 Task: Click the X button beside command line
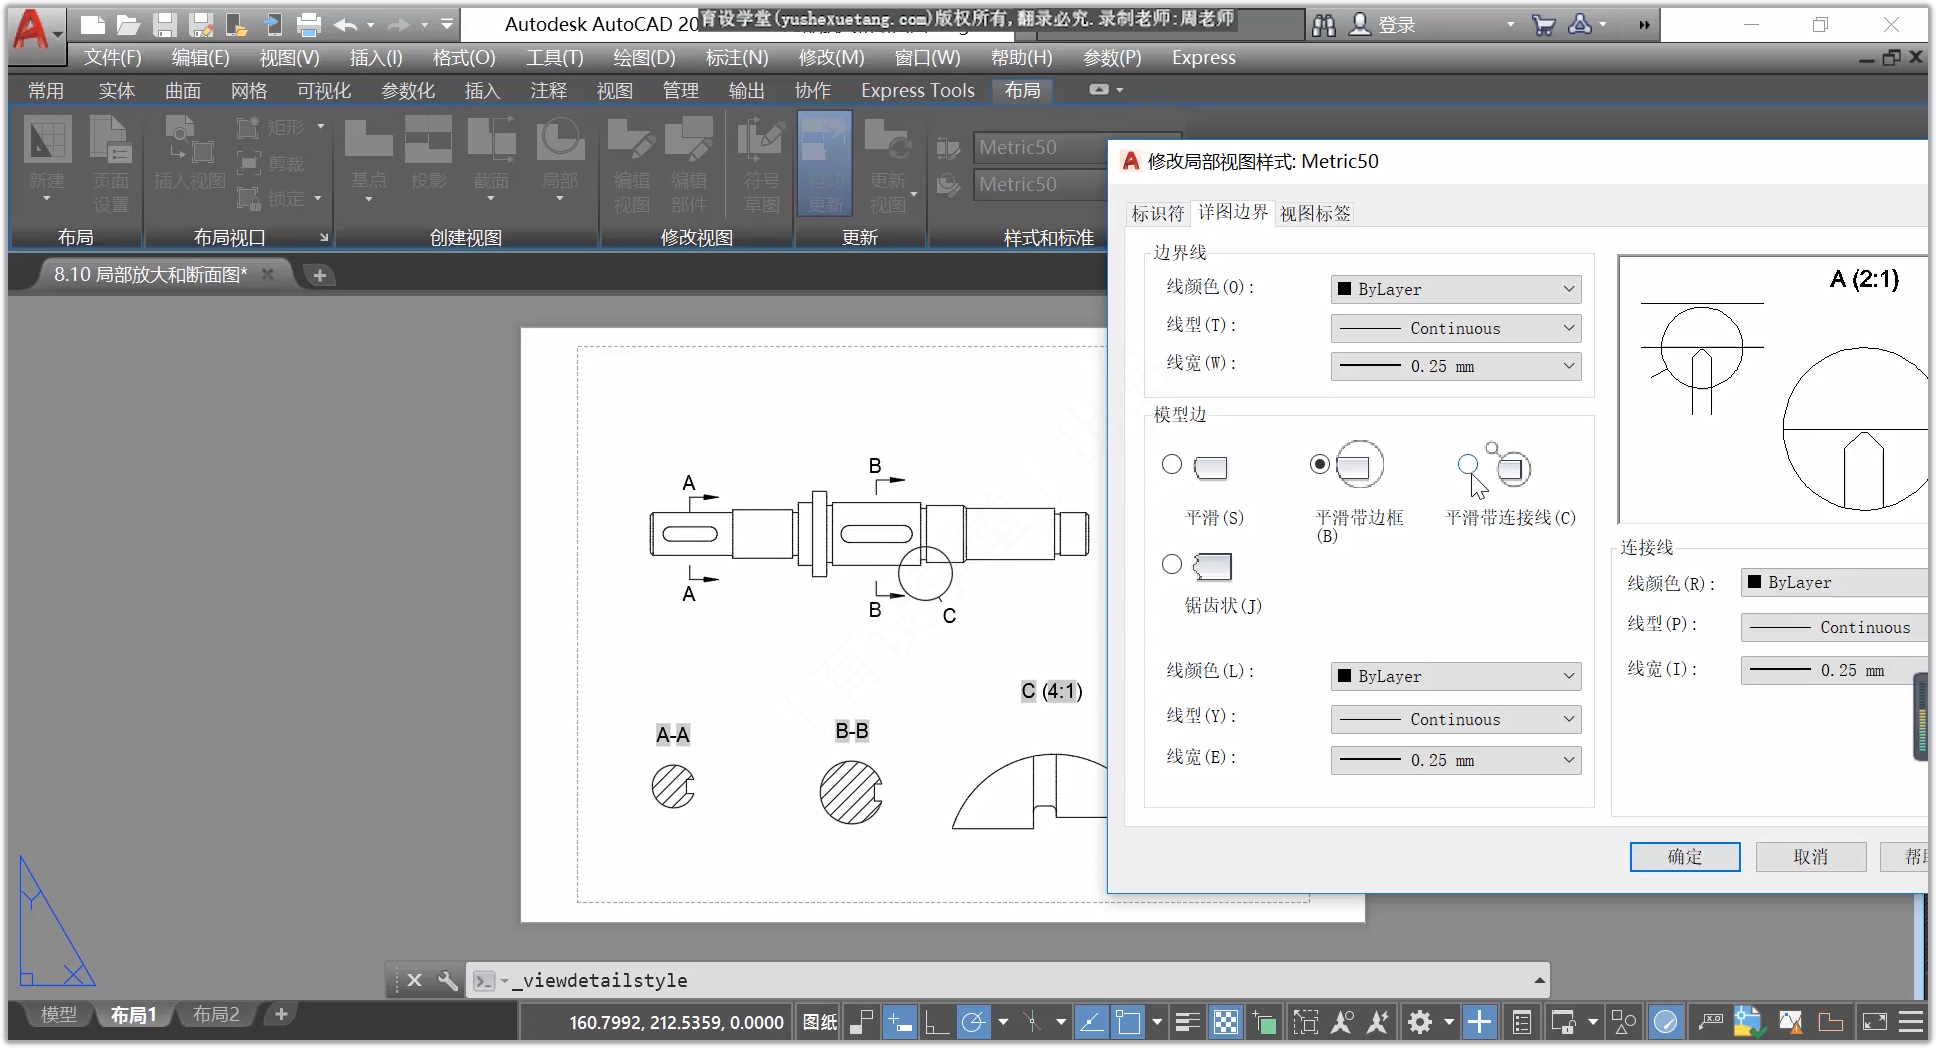click(415, 981)
